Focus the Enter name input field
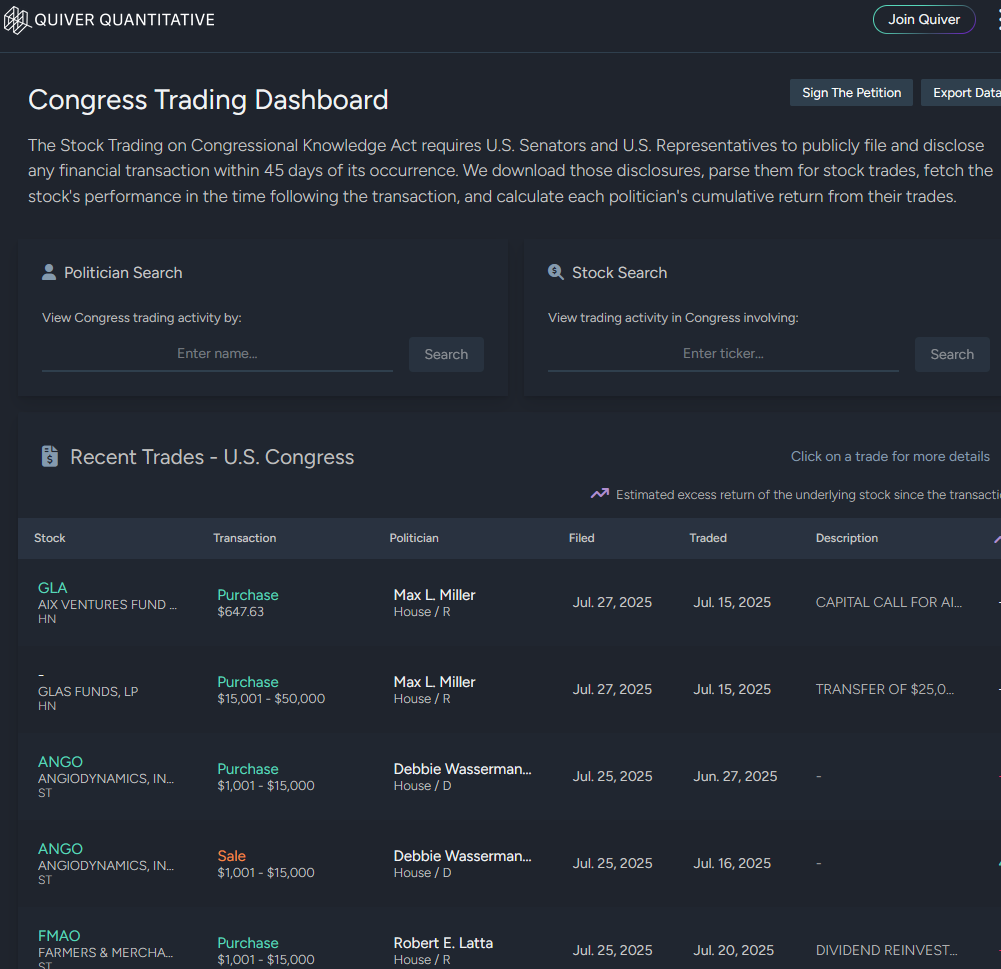This screenshot has width=1001, height=969. click(217, 354)
